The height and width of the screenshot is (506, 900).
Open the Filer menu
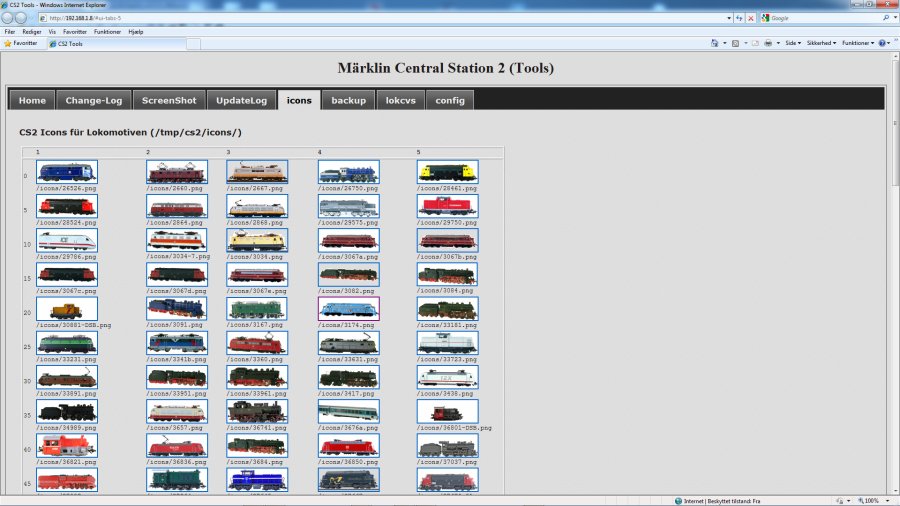click(x=10, y=32)
